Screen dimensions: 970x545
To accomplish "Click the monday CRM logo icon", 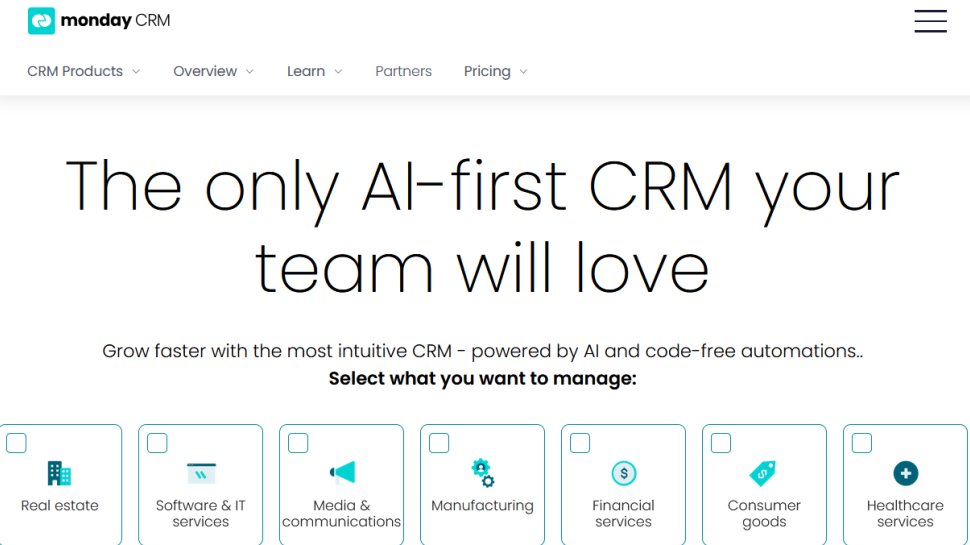I will coord(41,20).
